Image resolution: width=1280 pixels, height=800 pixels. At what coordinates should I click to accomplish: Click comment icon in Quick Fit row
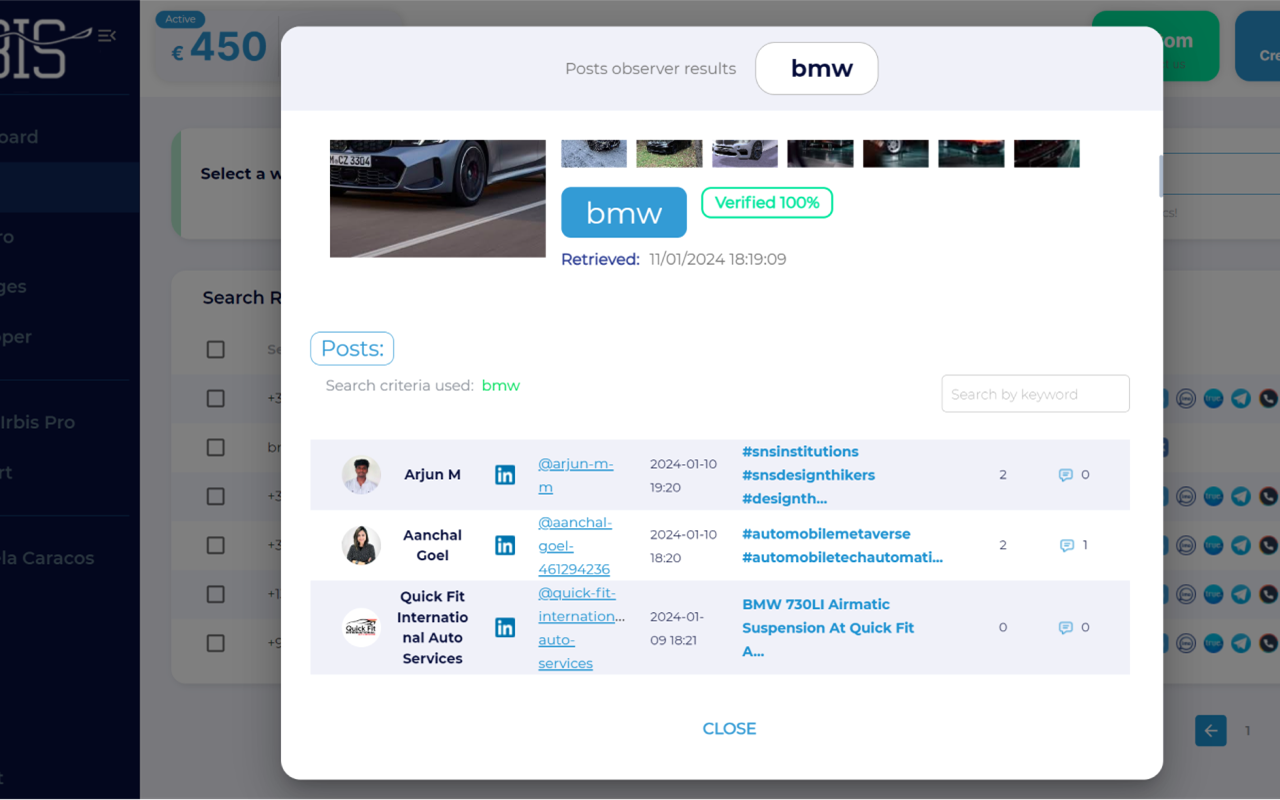click(1065, 627)
